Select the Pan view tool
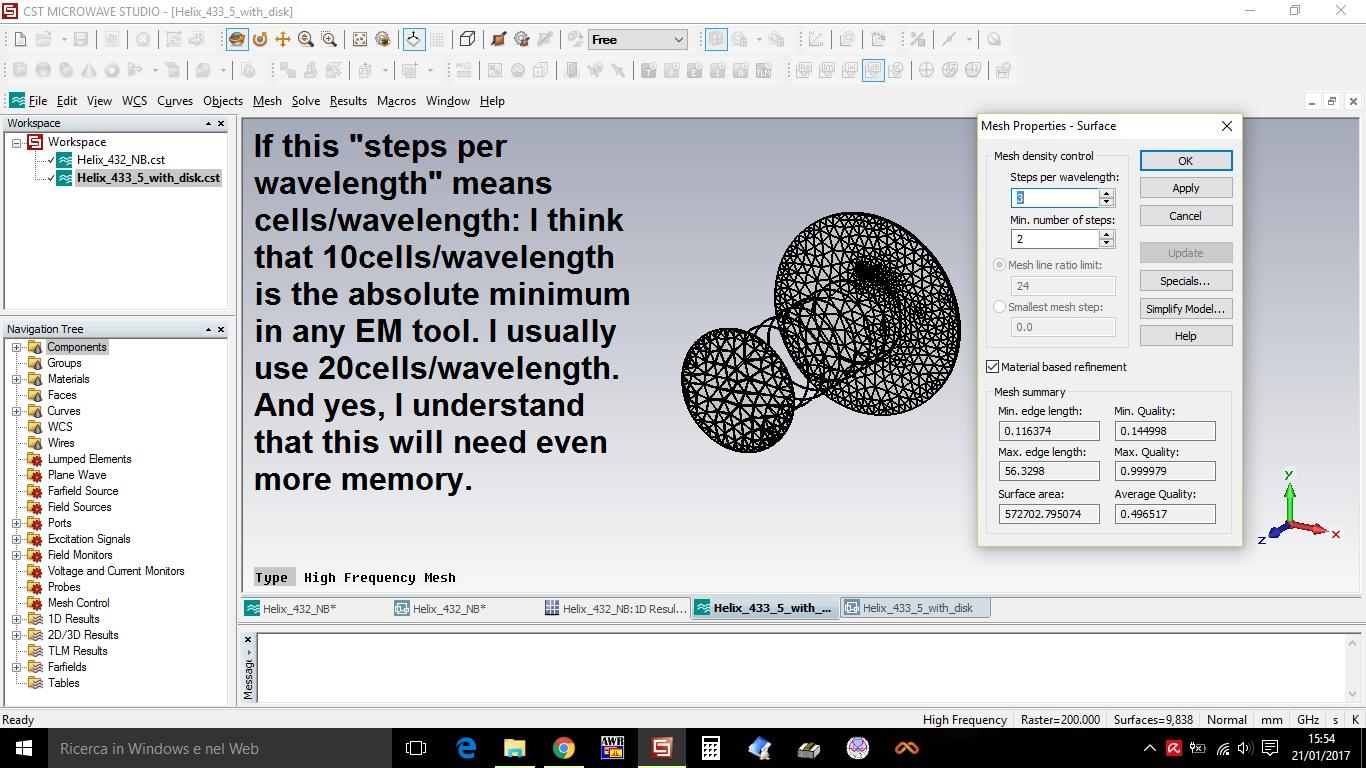 tap(283, 40)
